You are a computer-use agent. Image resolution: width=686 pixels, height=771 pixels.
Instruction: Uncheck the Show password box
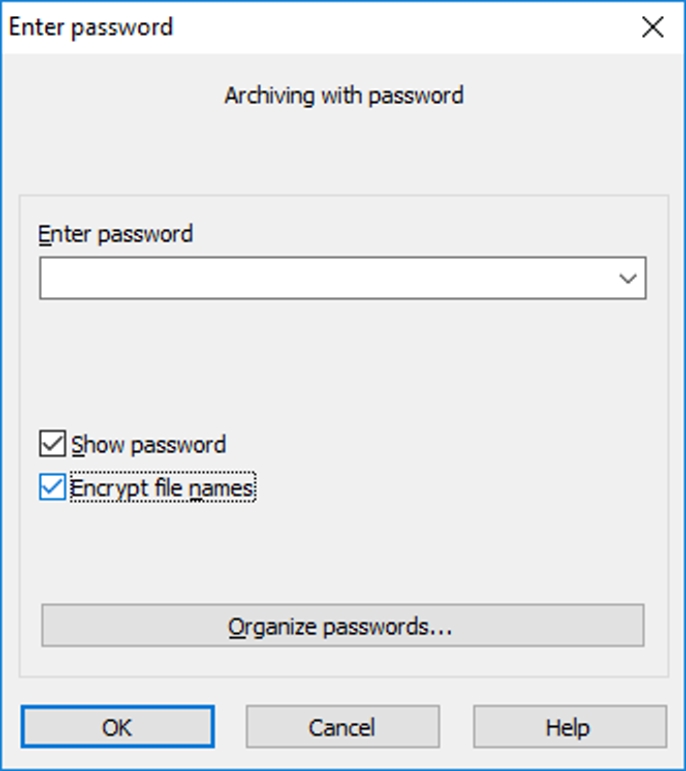click(x=52, y=444)
